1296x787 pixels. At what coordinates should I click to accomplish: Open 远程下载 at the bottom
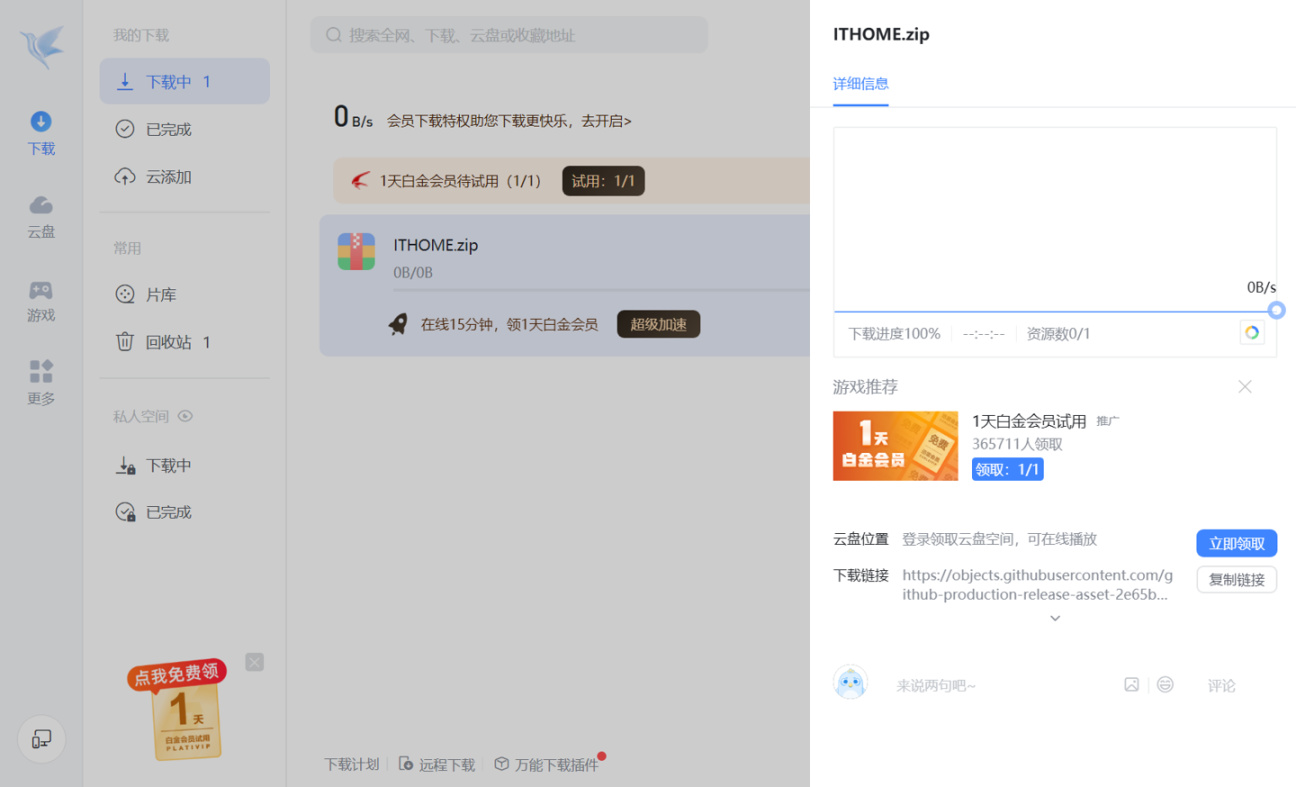437,764
